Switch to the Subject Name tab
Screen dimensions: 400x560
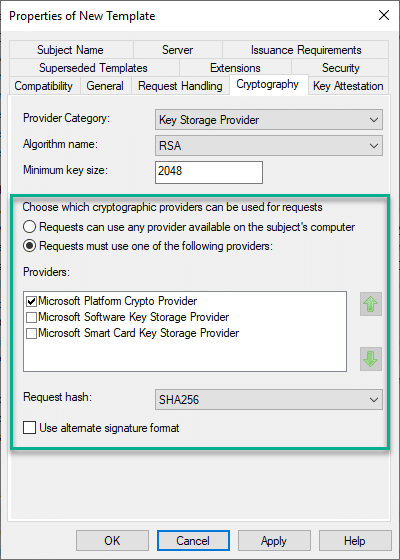(70, 50)
